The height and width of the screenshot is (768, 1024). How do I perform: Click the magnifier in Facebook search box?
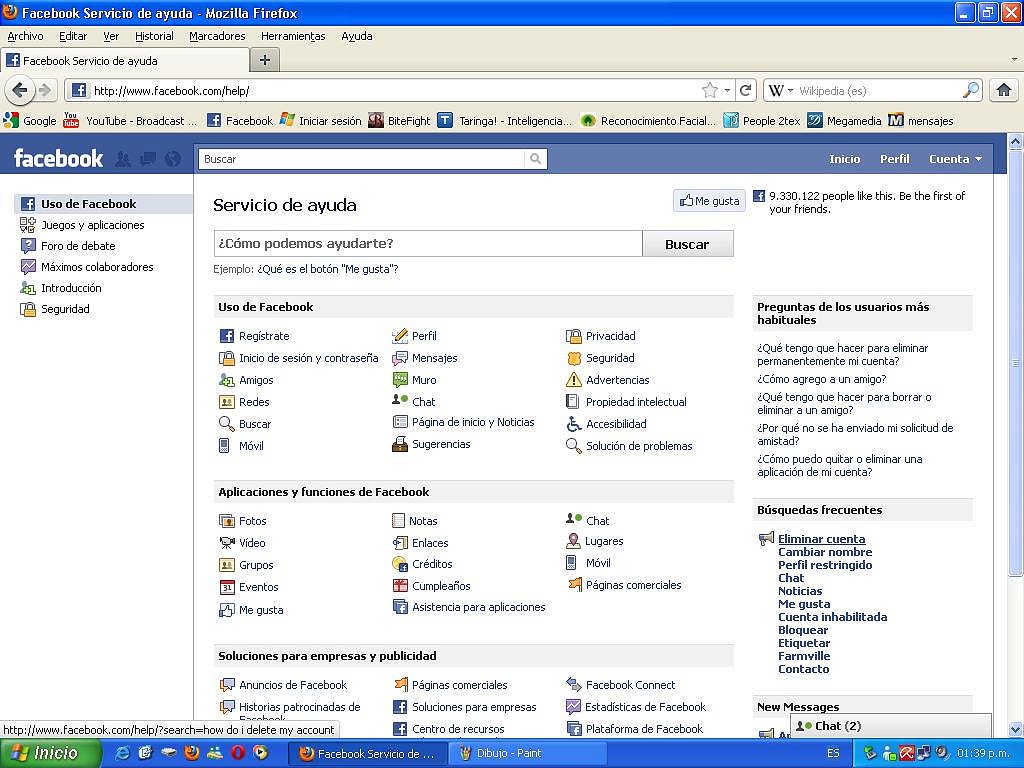536,159
